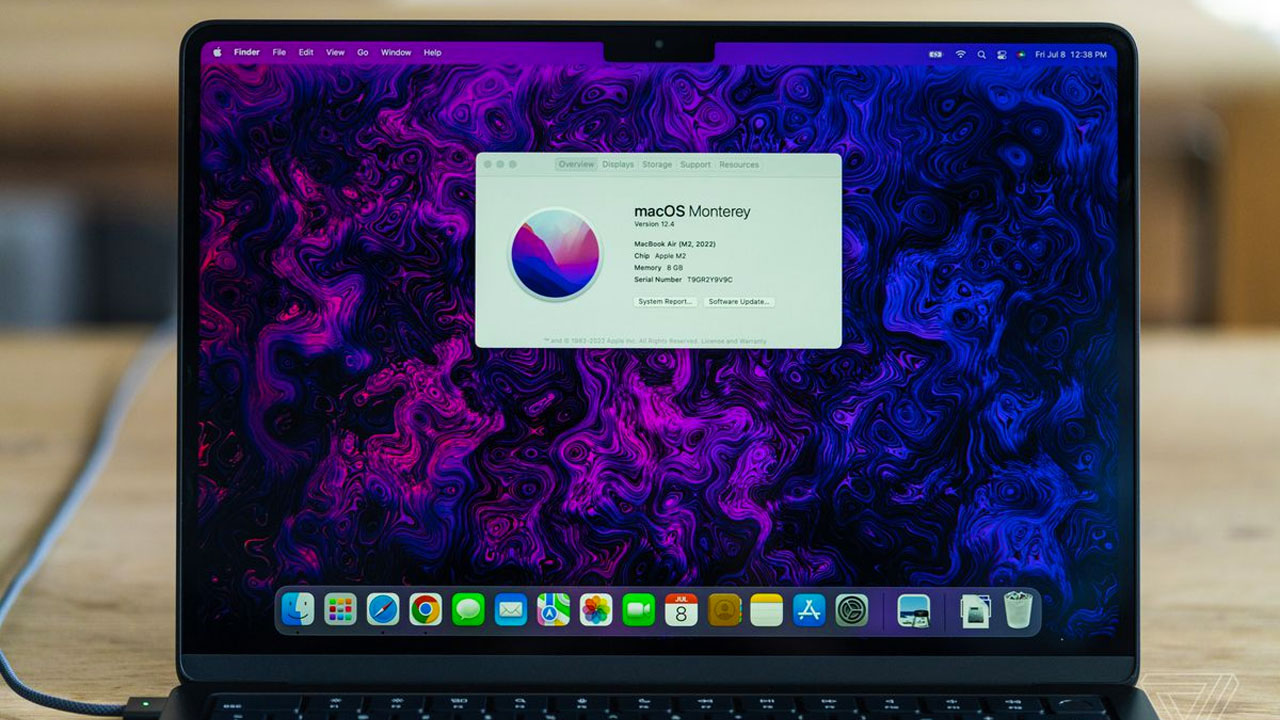Viewport: 1280px width, 720px height.
Task: Open the Go menu
Action: [363, 52]
